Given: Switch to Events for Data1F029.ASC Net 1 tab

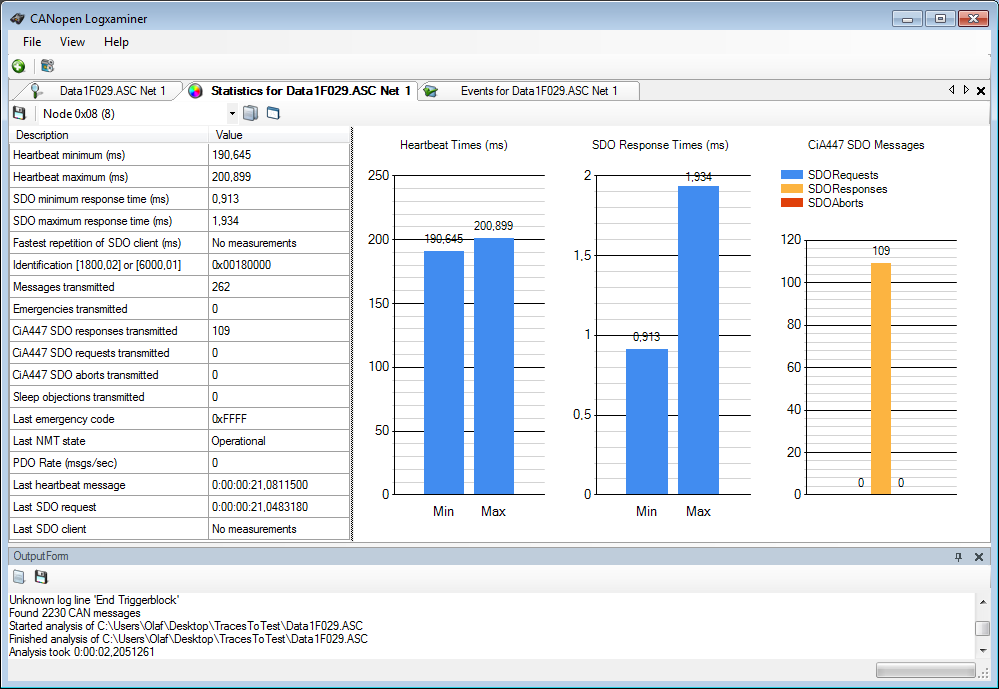Looking at the screenshot, I should (x=538, y=91).
